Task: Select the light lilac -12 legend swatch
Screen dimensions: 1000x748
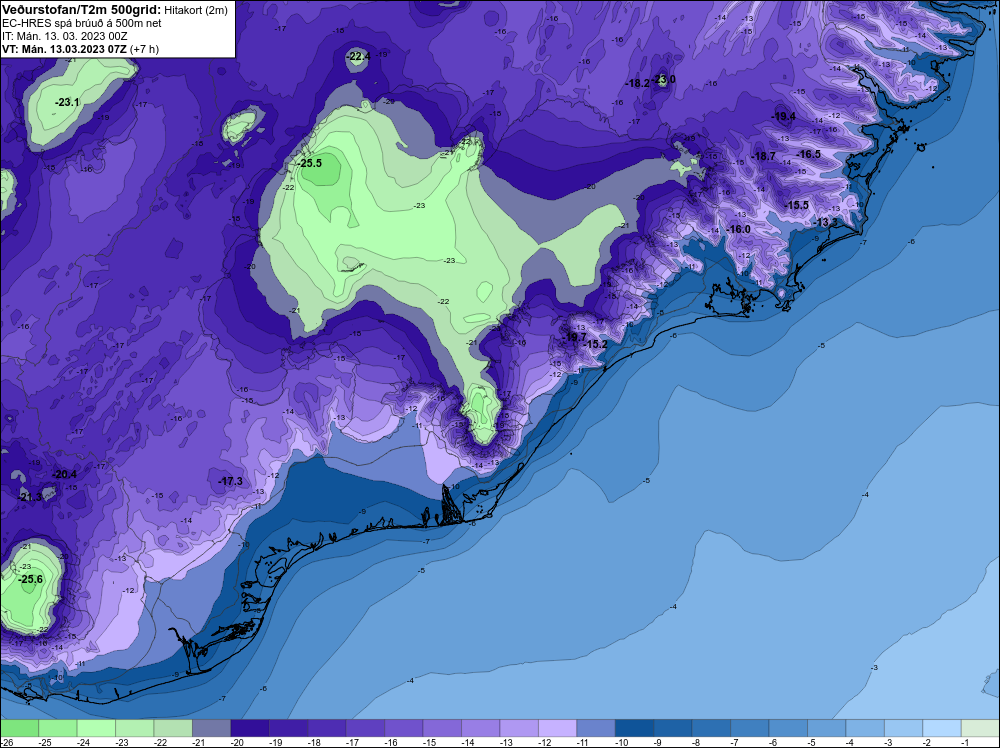Action: click(x=557, y=728)
